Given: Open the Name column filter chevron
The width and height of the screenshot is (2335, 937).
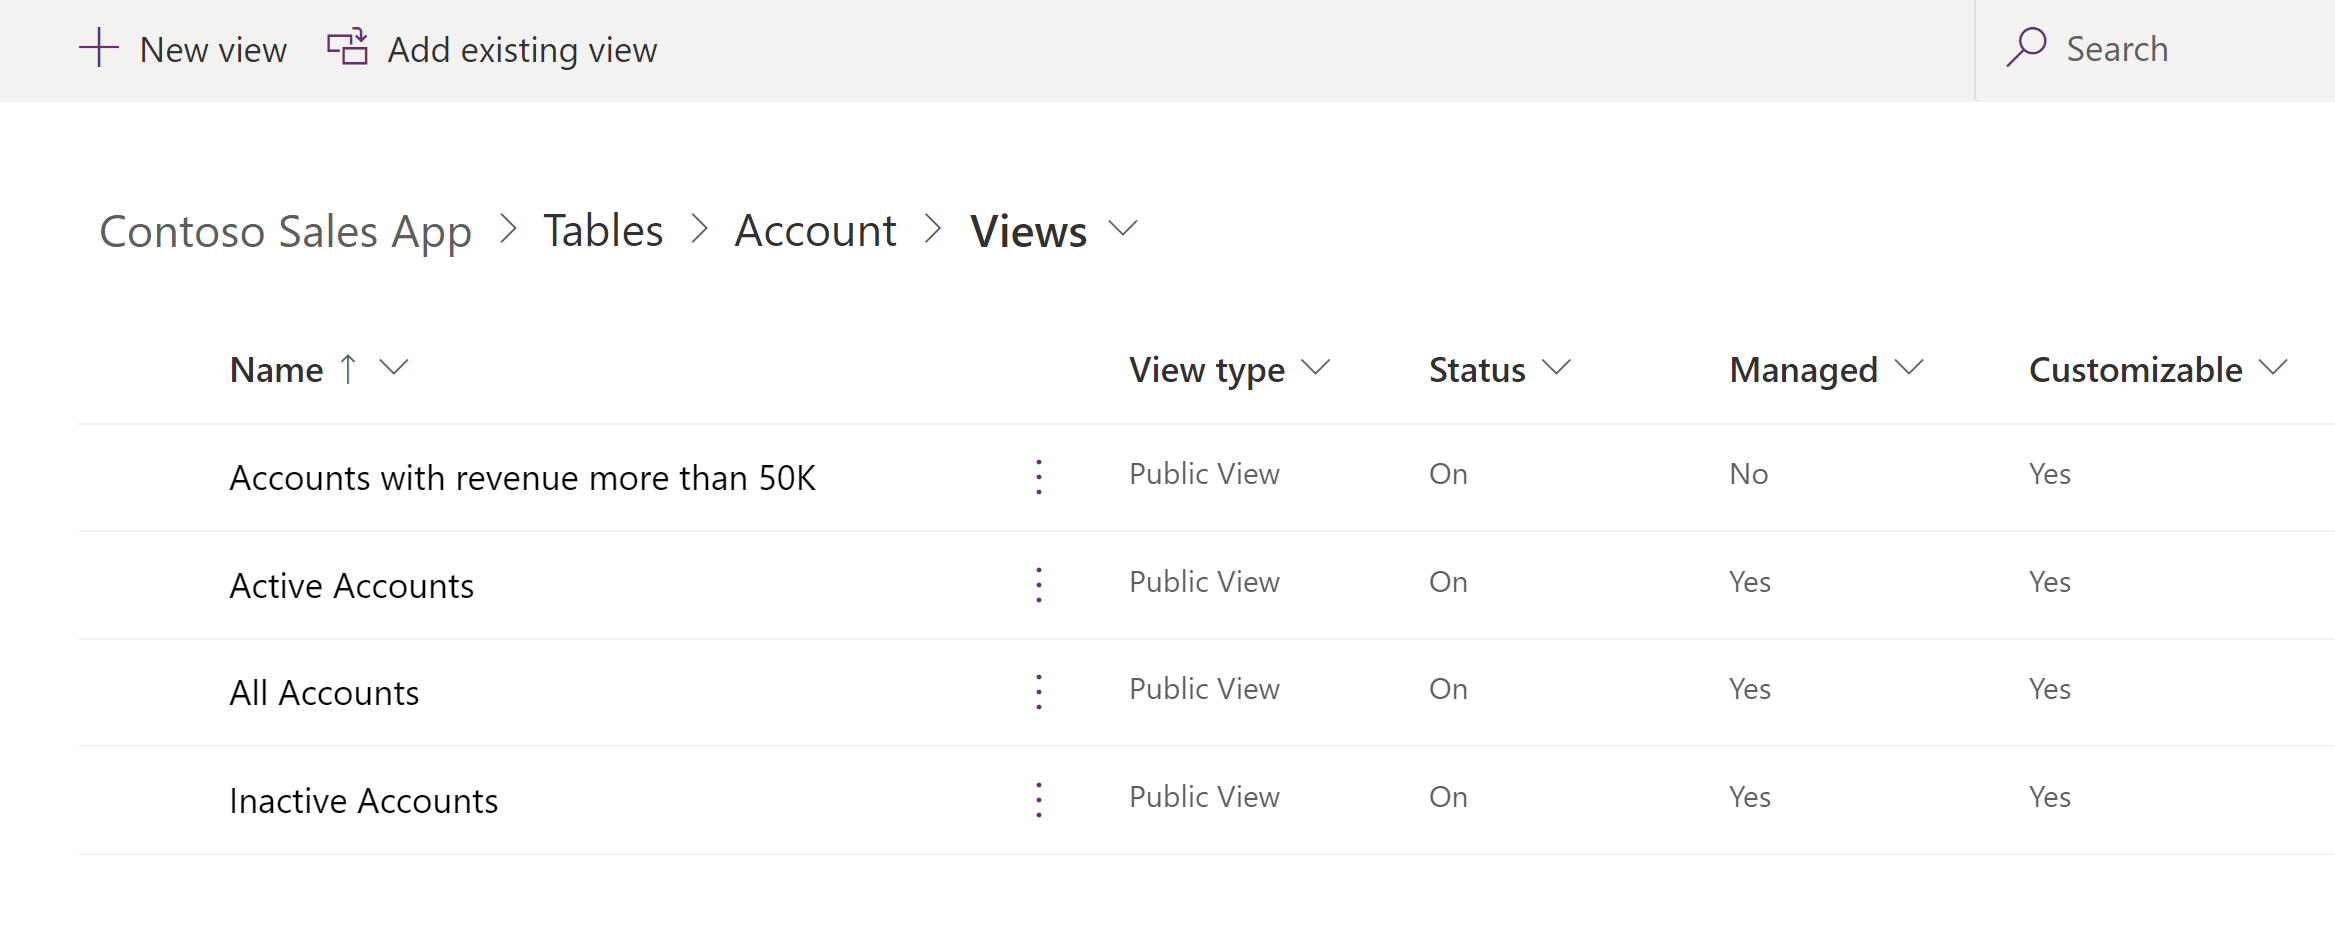Looking at the screenshot, I should pos(394,368).
